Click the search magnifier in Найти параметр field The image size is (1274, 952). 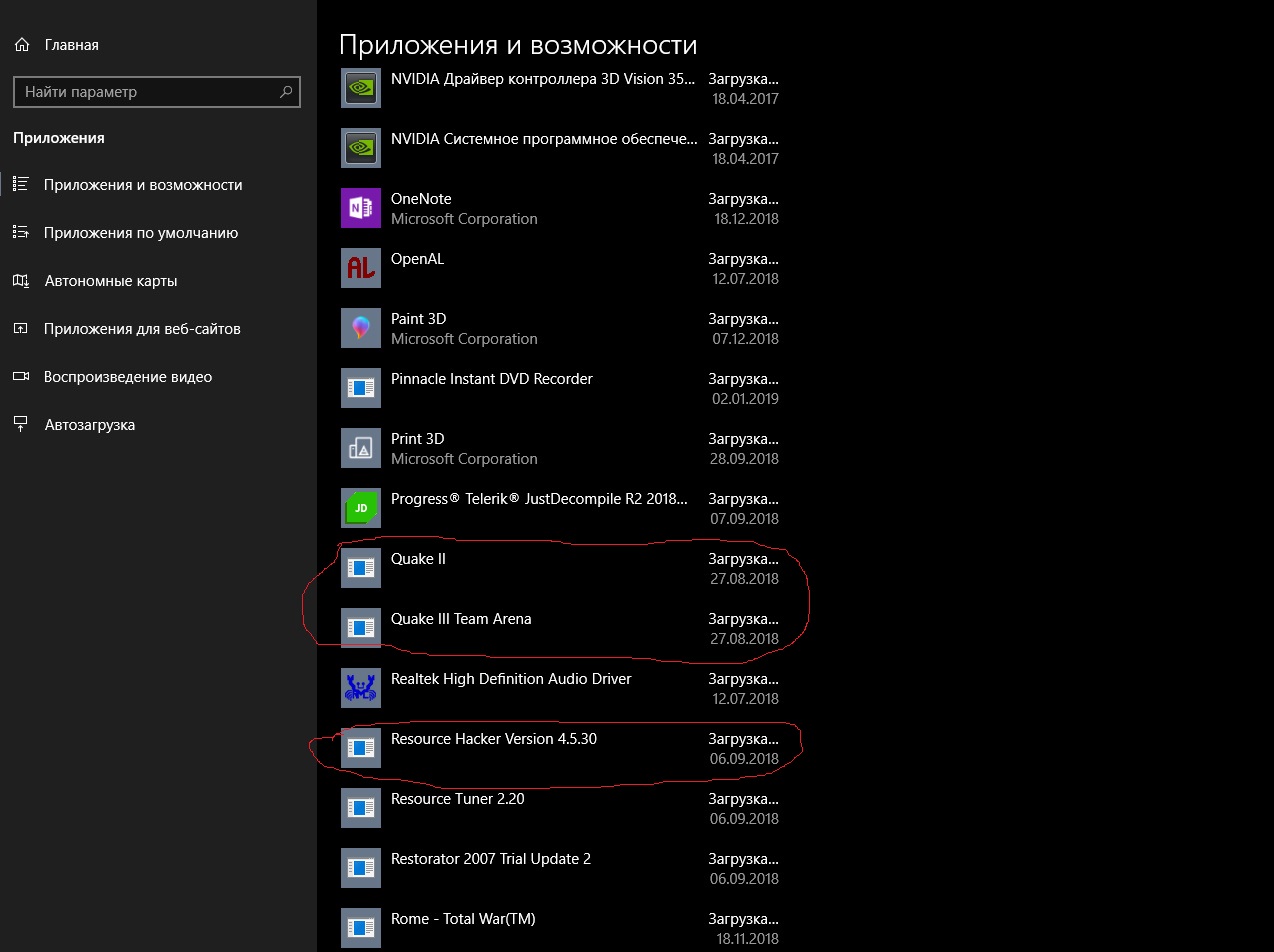(286, 92)
